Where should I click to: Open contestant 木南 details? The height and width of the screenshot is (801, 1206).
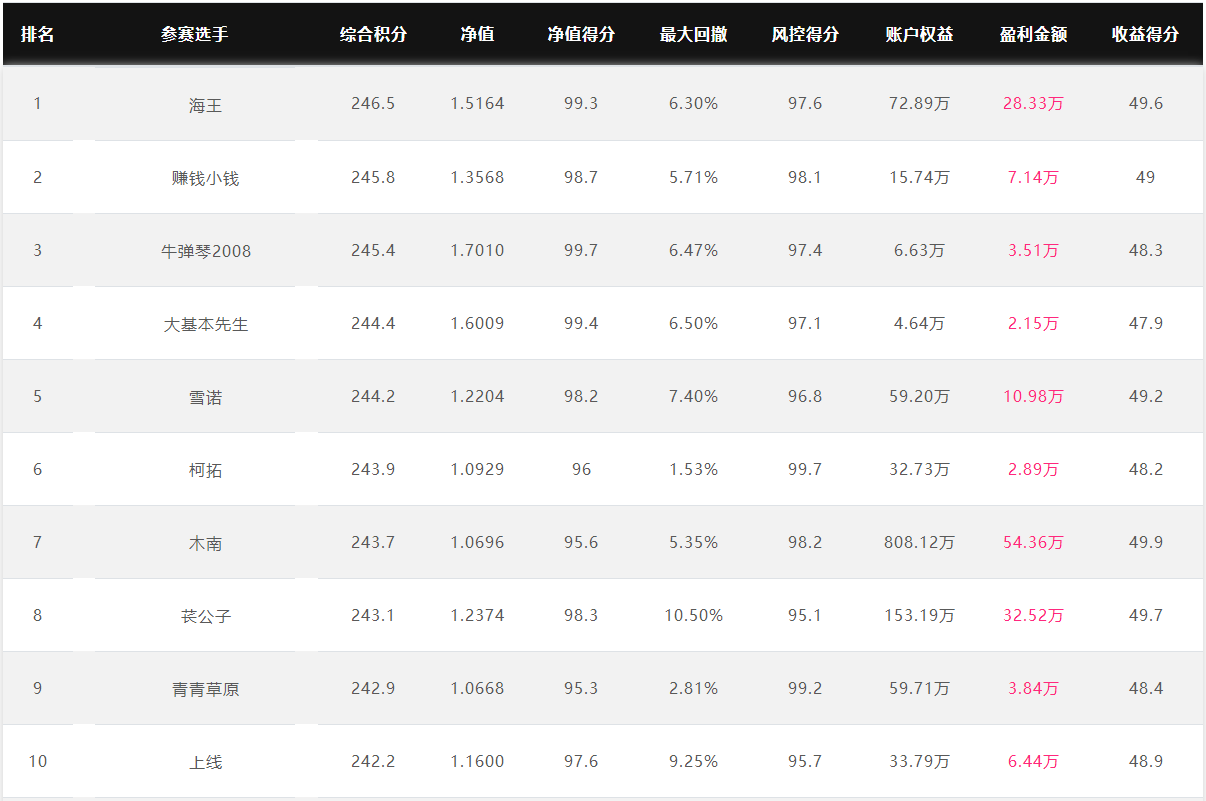click(x=205, y=543)
